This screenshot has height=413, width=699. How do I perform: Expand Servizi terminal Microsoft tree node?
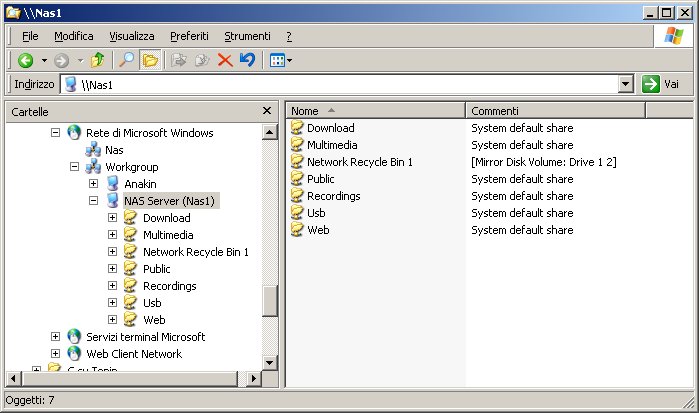point(56,337)
